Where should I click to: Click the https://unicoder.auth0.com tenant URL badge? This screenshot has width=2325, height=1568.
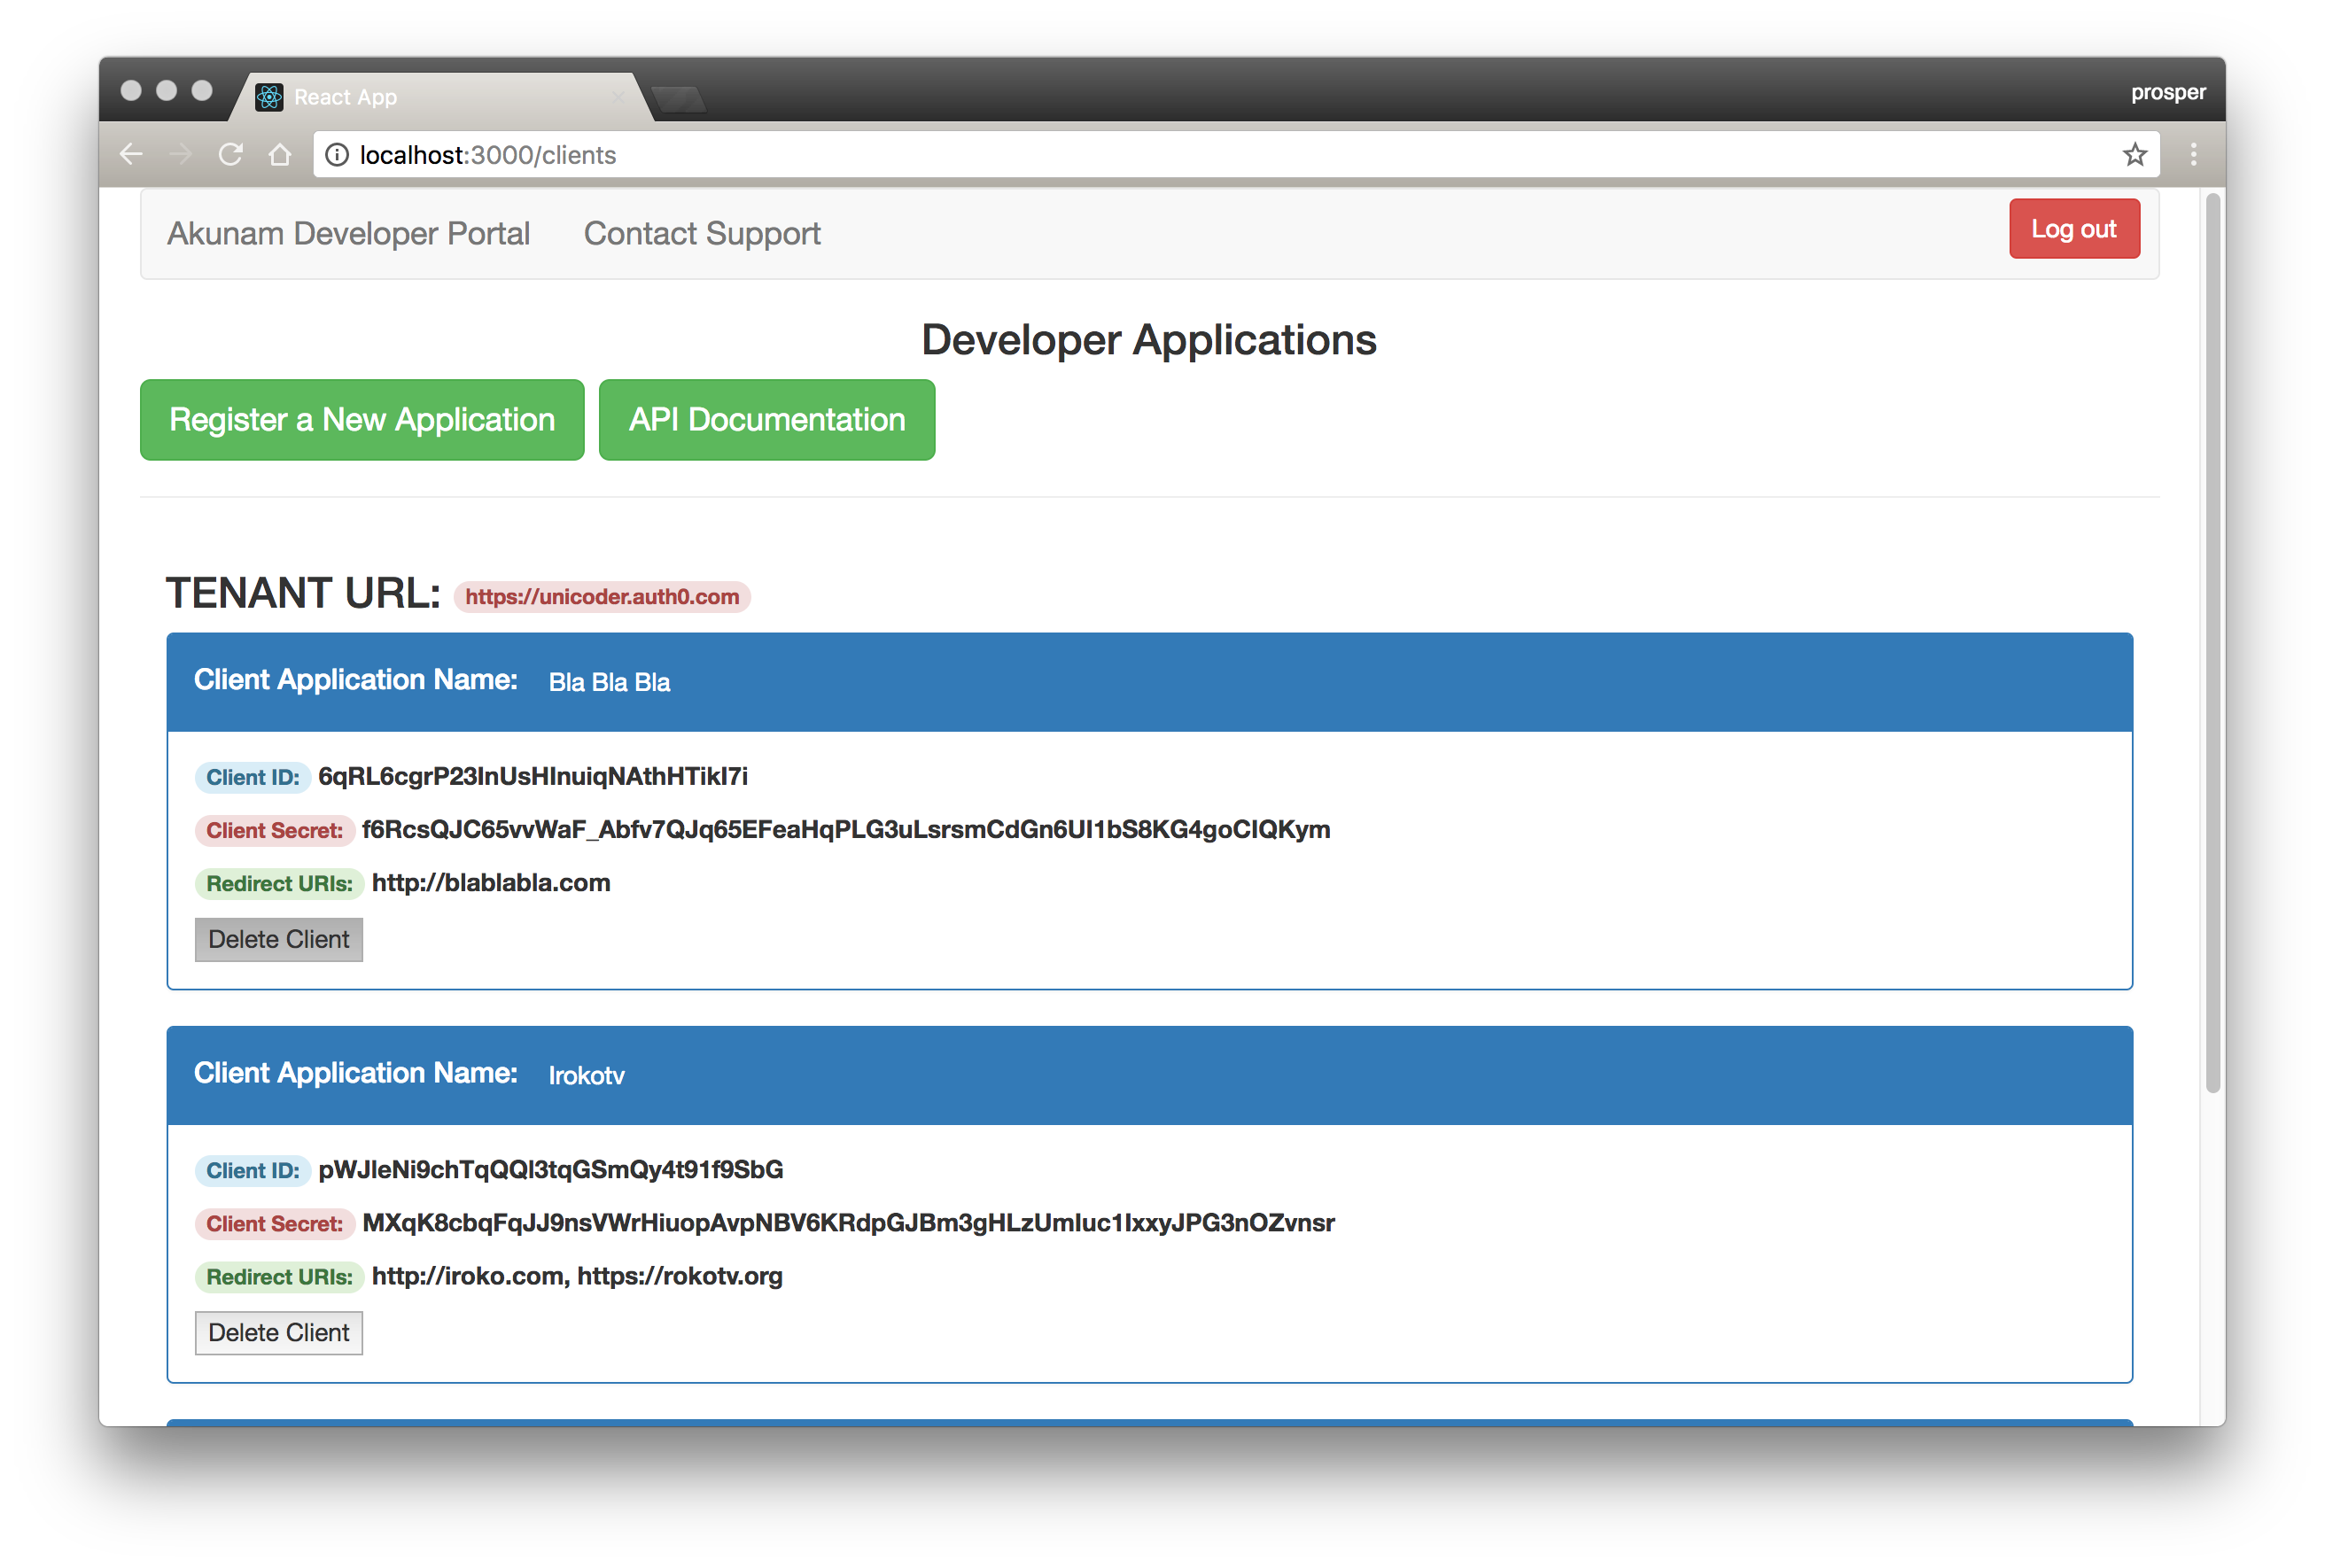click(x=601, y=596)
